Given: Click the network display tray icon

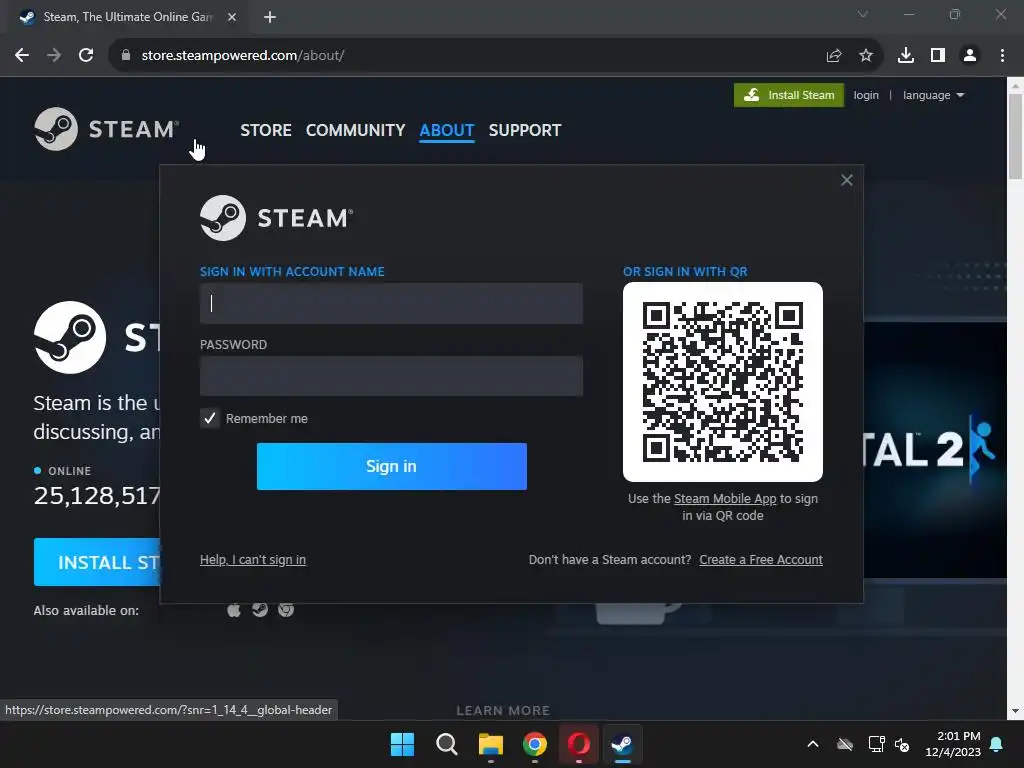Looking at the screenshot, I should [x=876, y=744].
